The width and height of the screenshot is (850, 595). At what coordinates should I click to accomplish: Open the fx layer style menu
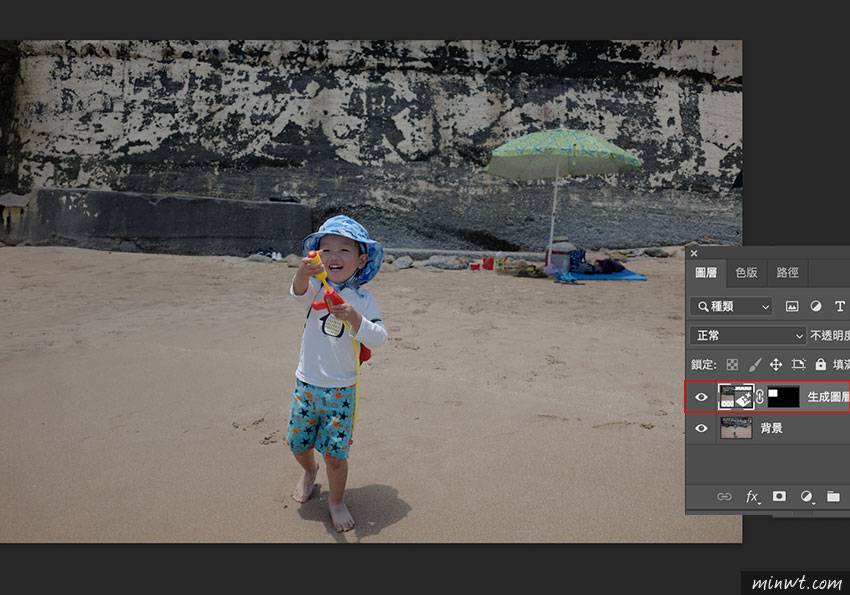click(x=752, y=496)
